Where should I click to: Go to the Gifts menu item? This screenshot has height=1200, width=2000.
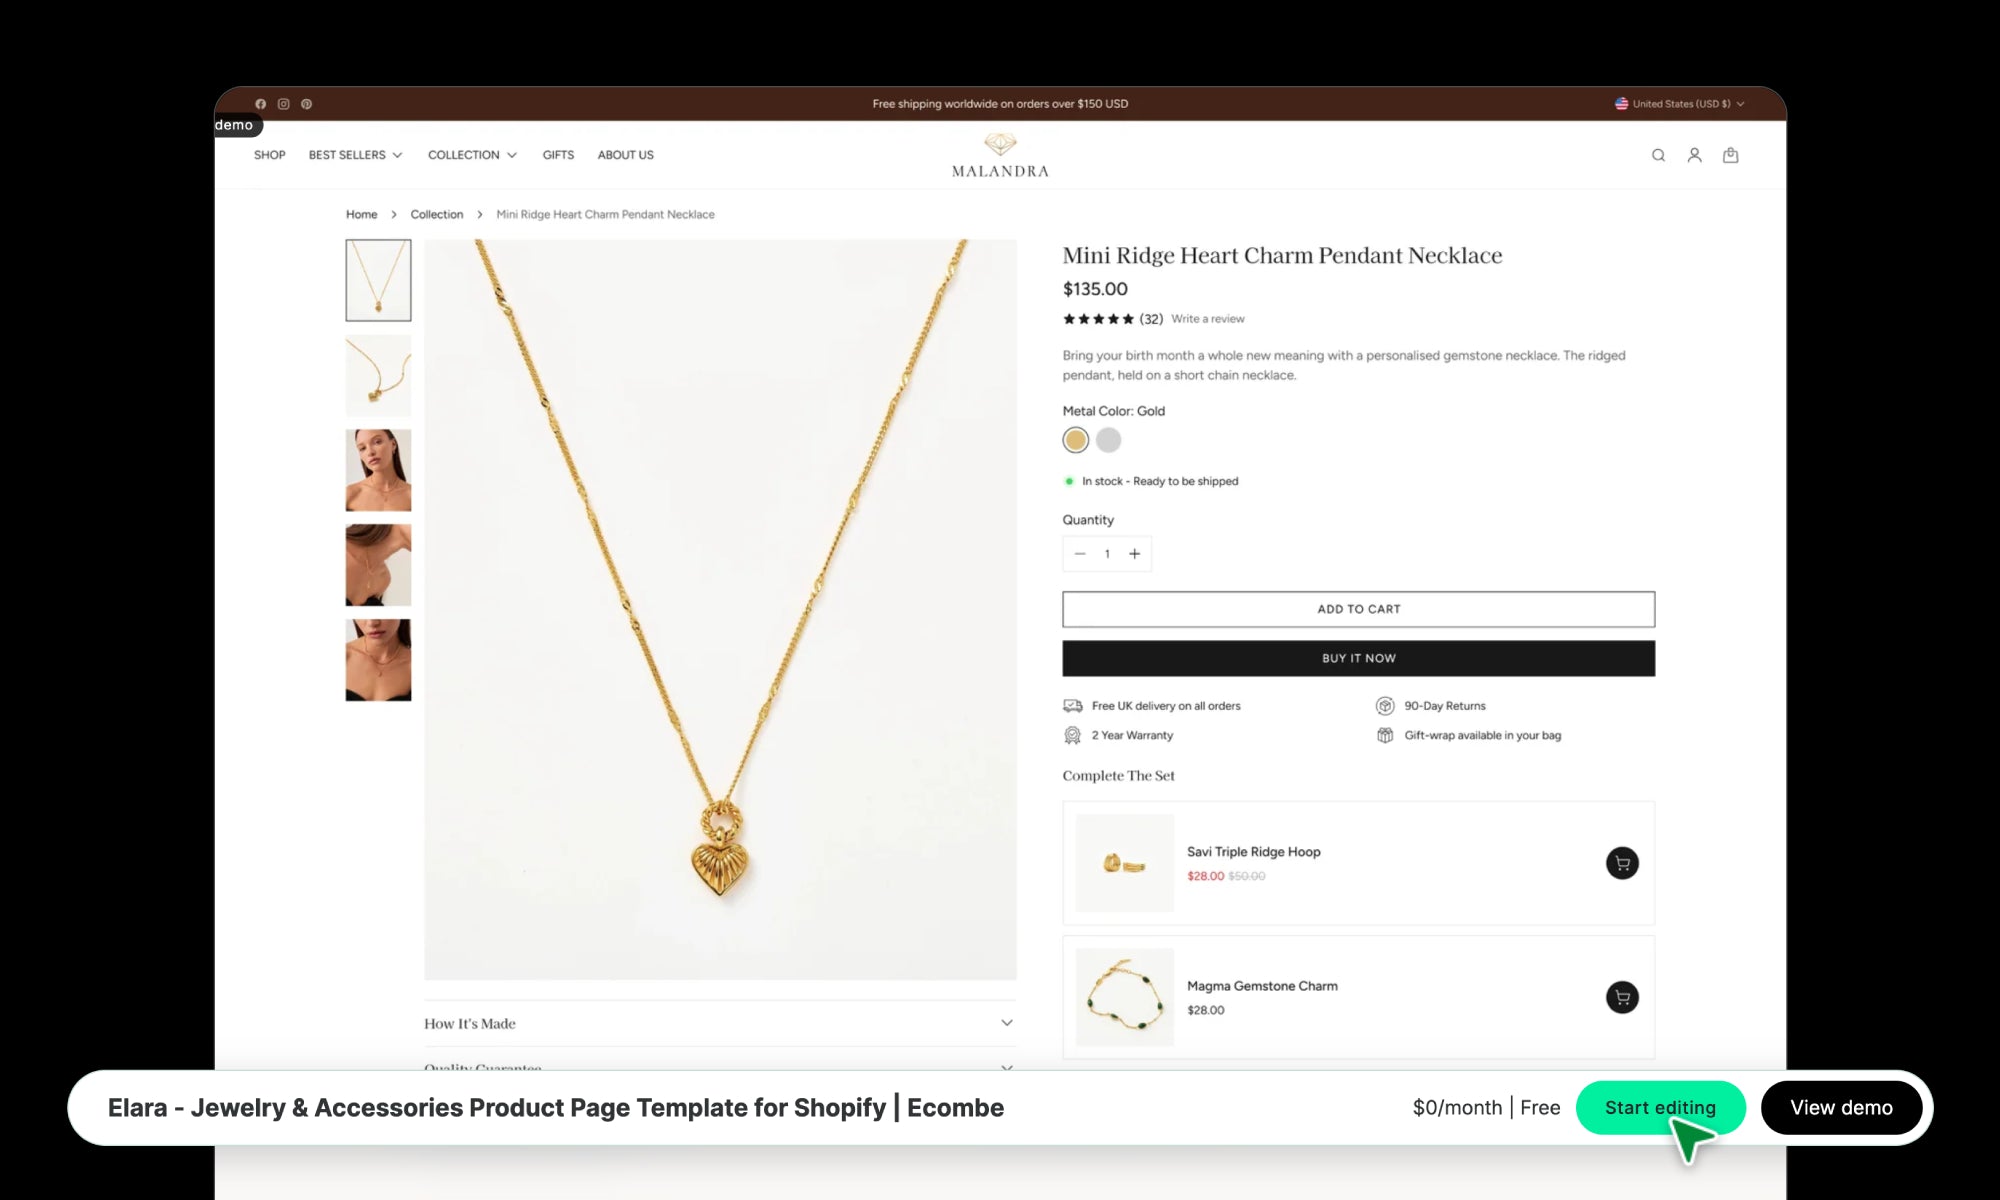tap(558, 155)
